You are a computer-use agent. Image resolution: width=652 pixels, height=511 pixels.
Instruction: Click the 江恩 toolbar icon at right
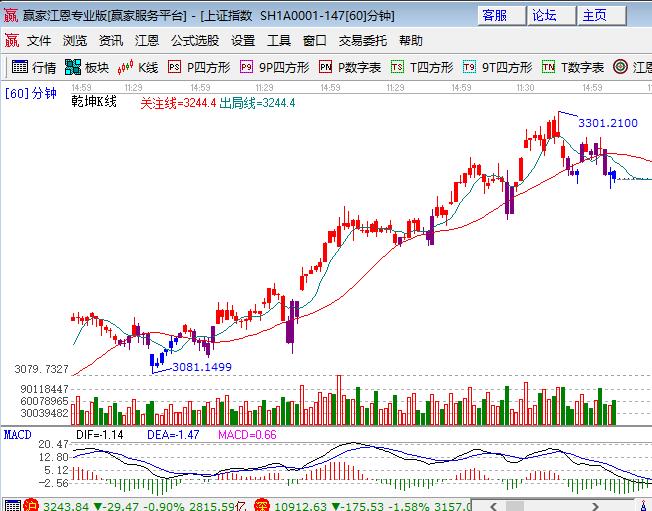[635, 68]
